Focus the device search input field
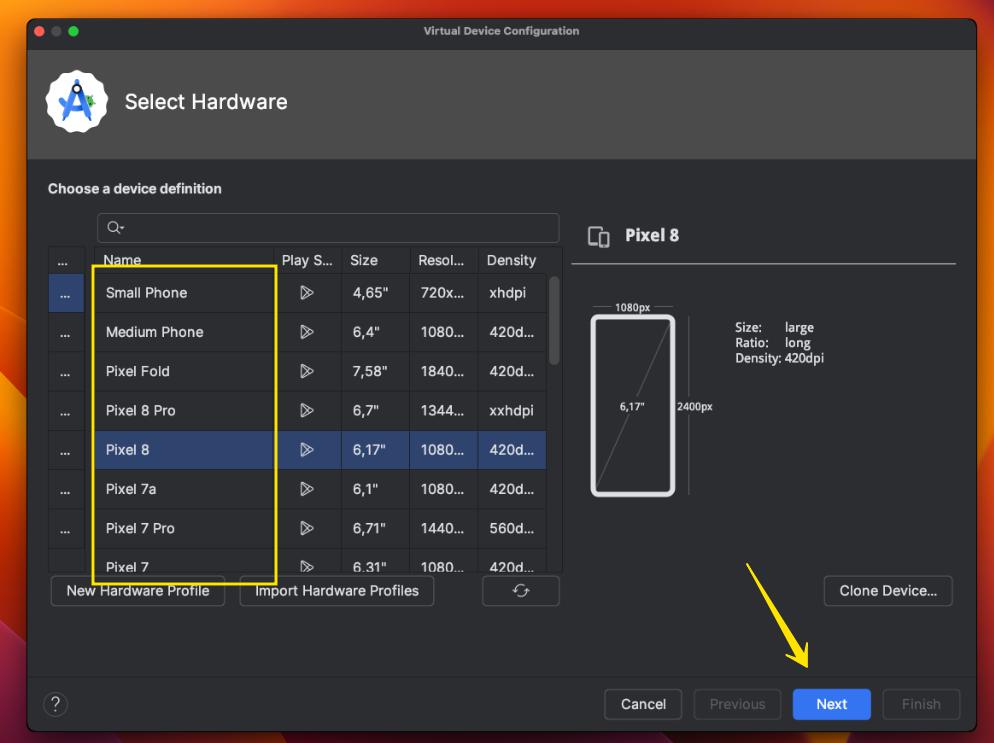Image resolution: width=994 pixels, height=743 pixels. (x=328, y=228)
